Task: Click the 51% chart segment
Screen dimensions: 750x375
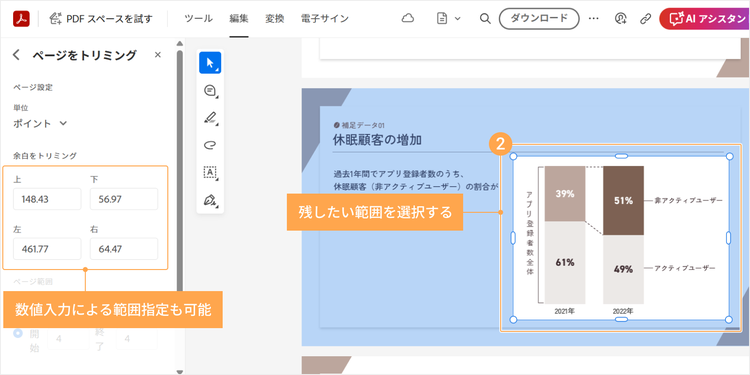Action: (623, 200)
